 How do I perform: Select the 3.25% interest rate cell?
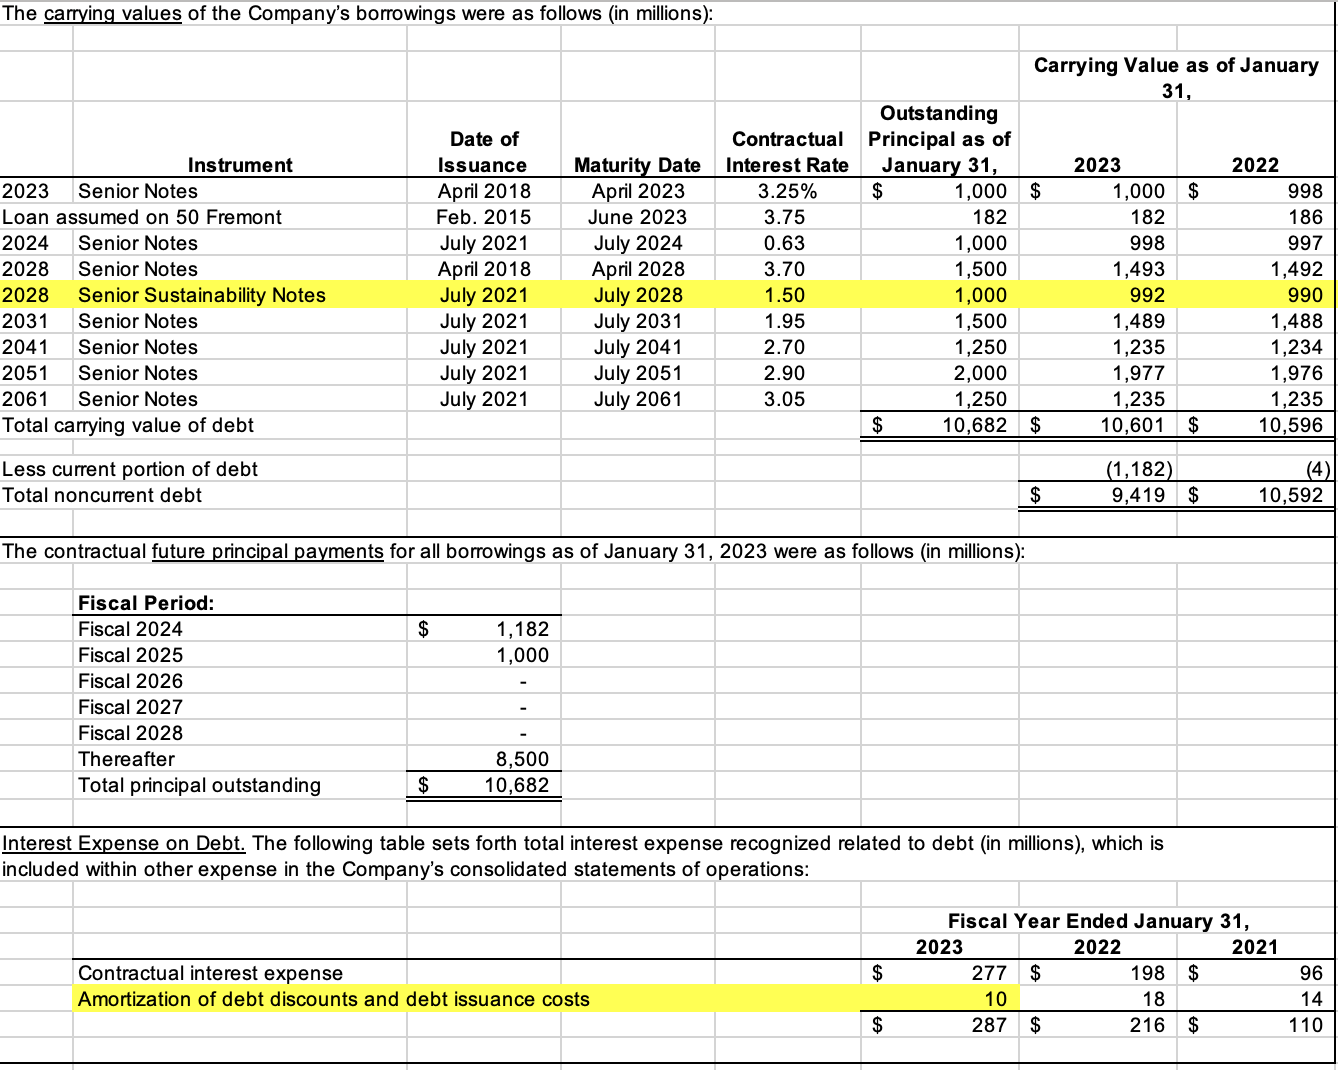786,191
